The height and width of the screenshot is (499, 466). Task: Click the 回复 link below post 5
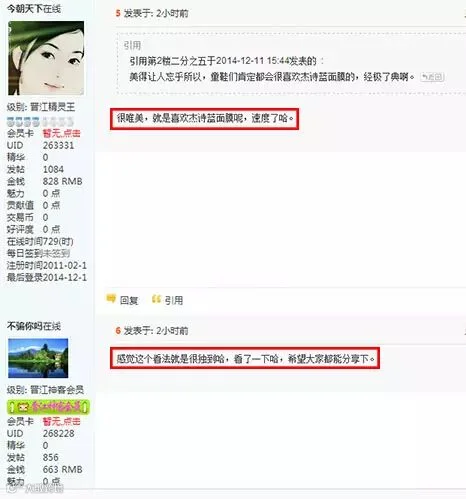coord(129,300)
